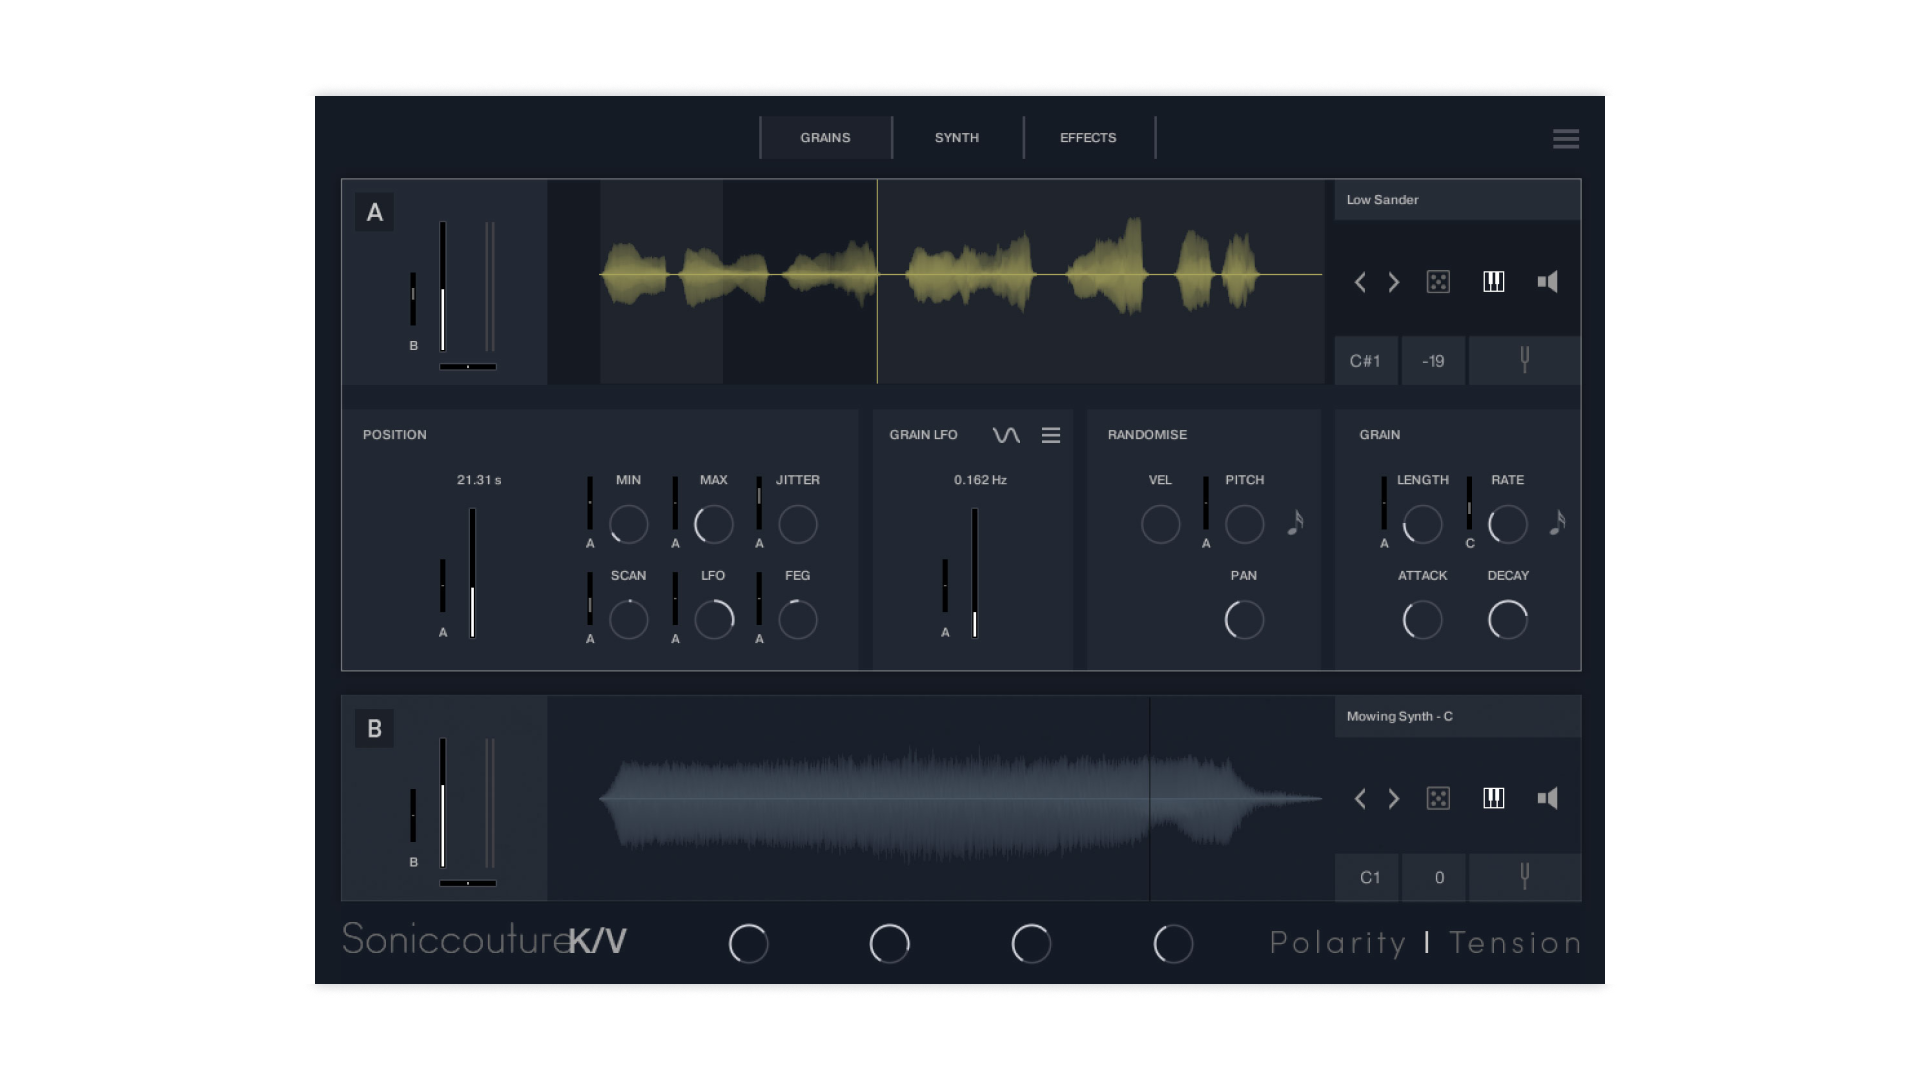This screenshot has width=1920, height=1080.
Task: Switch to the EFFECTS tab
Action: 1088,138
